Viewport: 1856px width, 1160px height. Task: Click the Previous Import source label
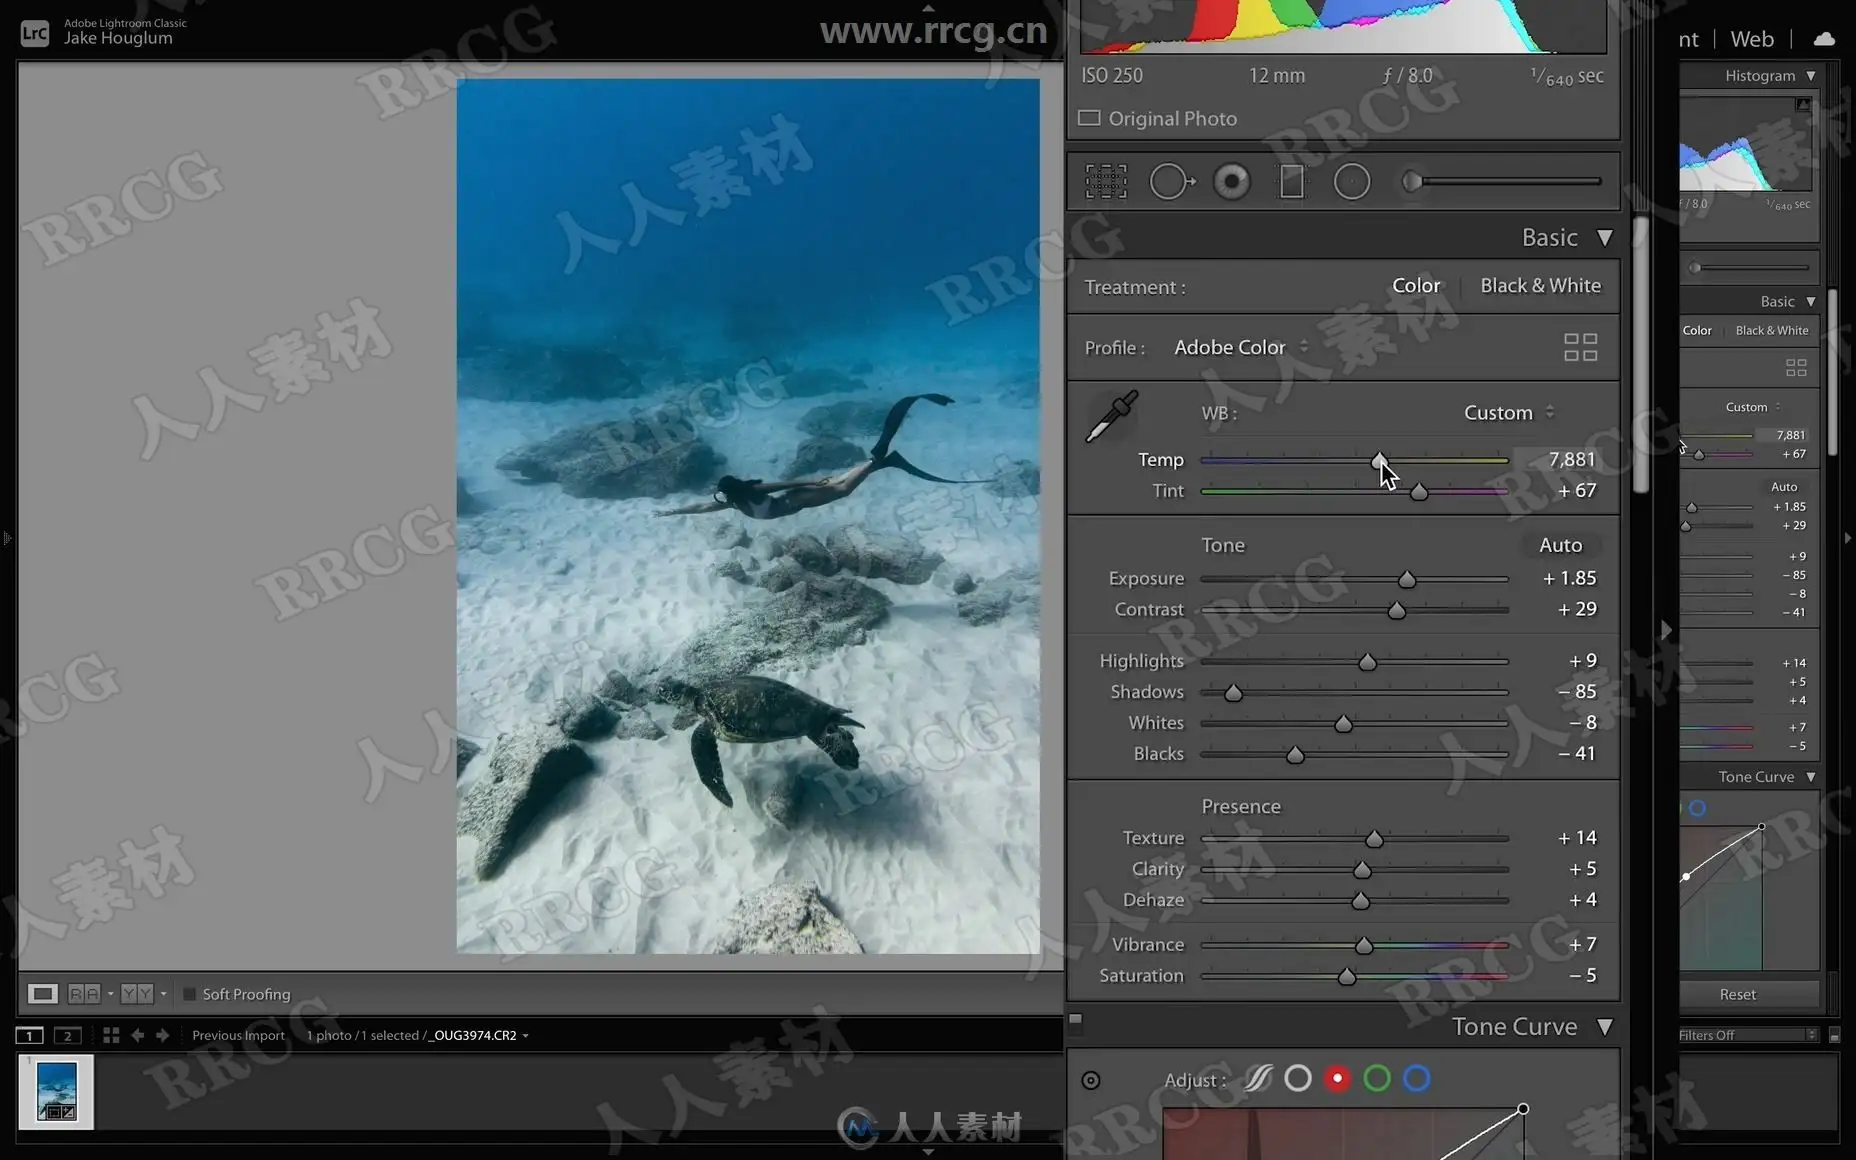pos(238,1036)
